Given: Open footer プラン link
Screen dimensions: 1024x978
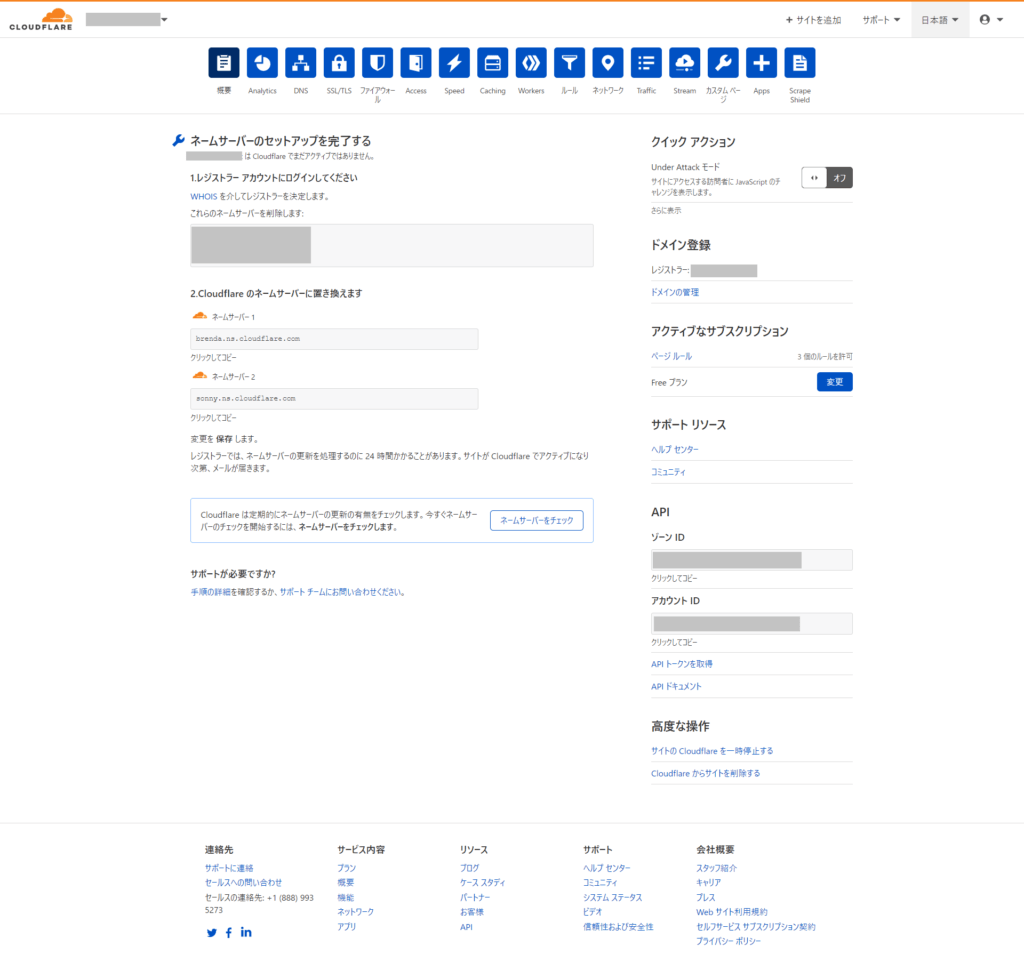Looking at the screenshot, I should pos(346,868).
